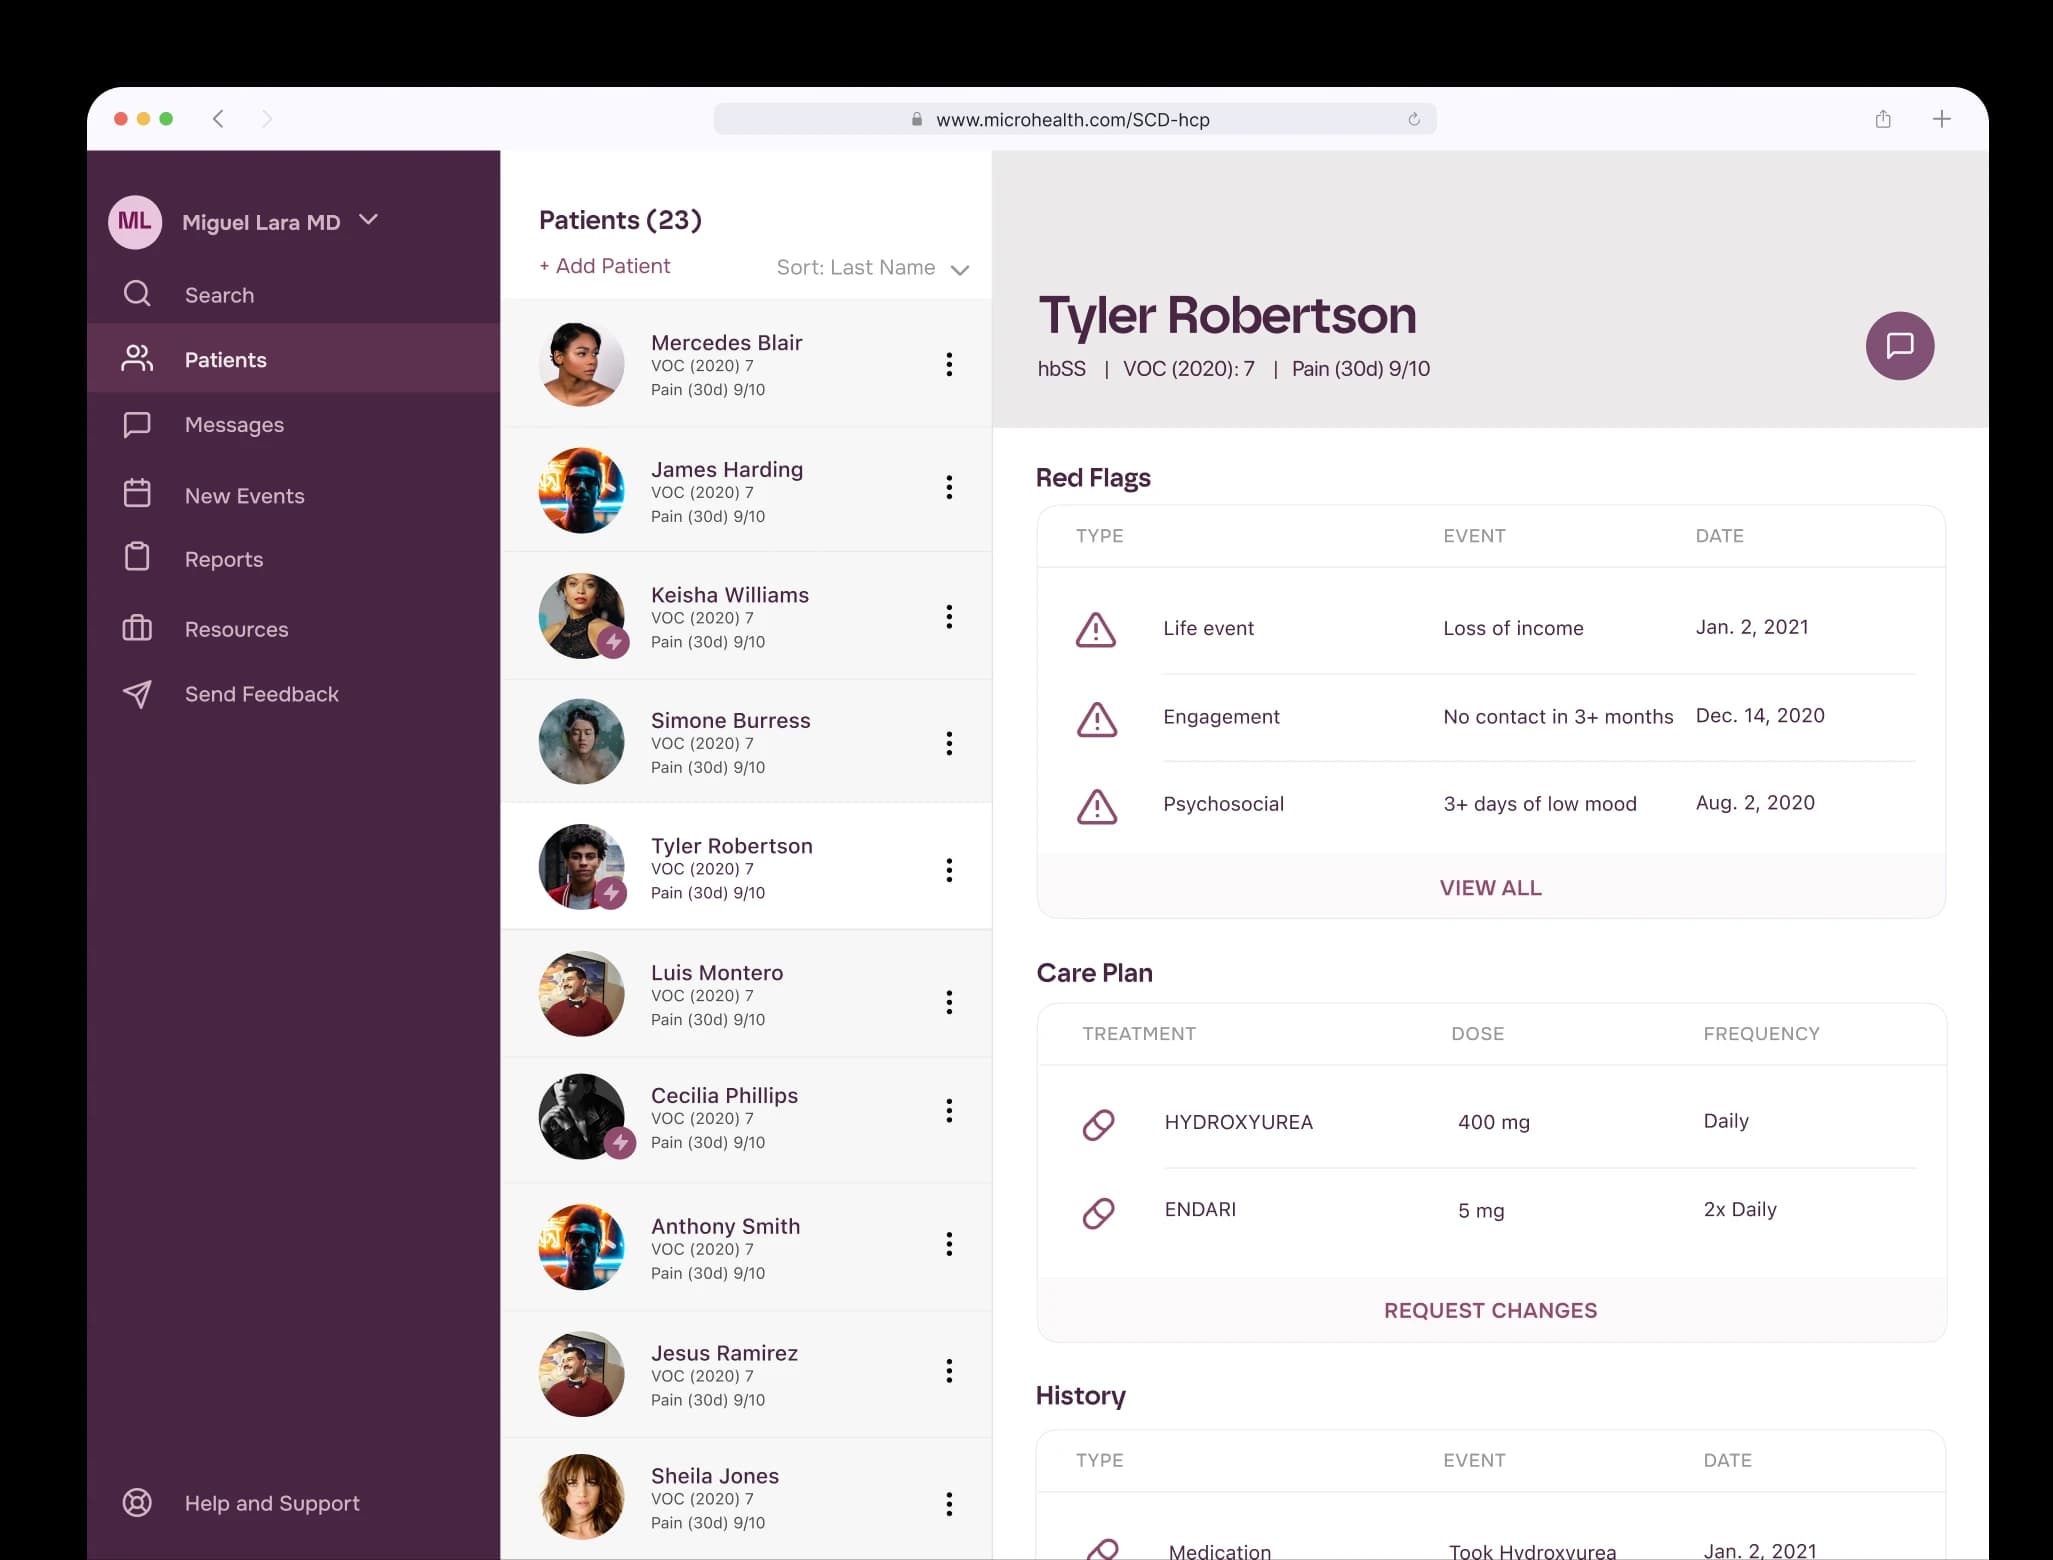Open the Sort: Last Name dropdown
The image size is (2053, 1560).
point(872,268)
